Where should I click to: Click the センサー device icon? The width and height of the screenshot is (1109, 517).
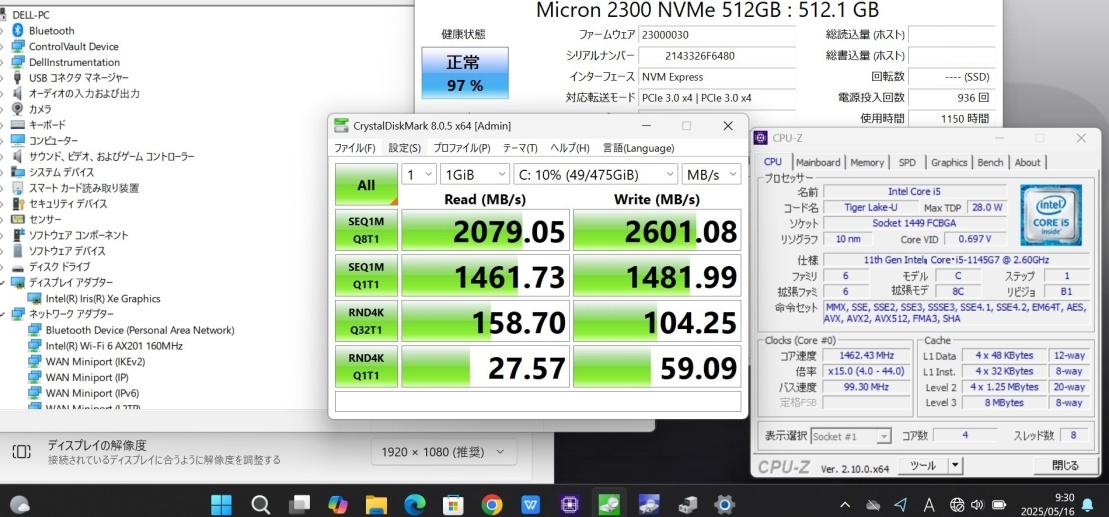[x=18, y=219]
